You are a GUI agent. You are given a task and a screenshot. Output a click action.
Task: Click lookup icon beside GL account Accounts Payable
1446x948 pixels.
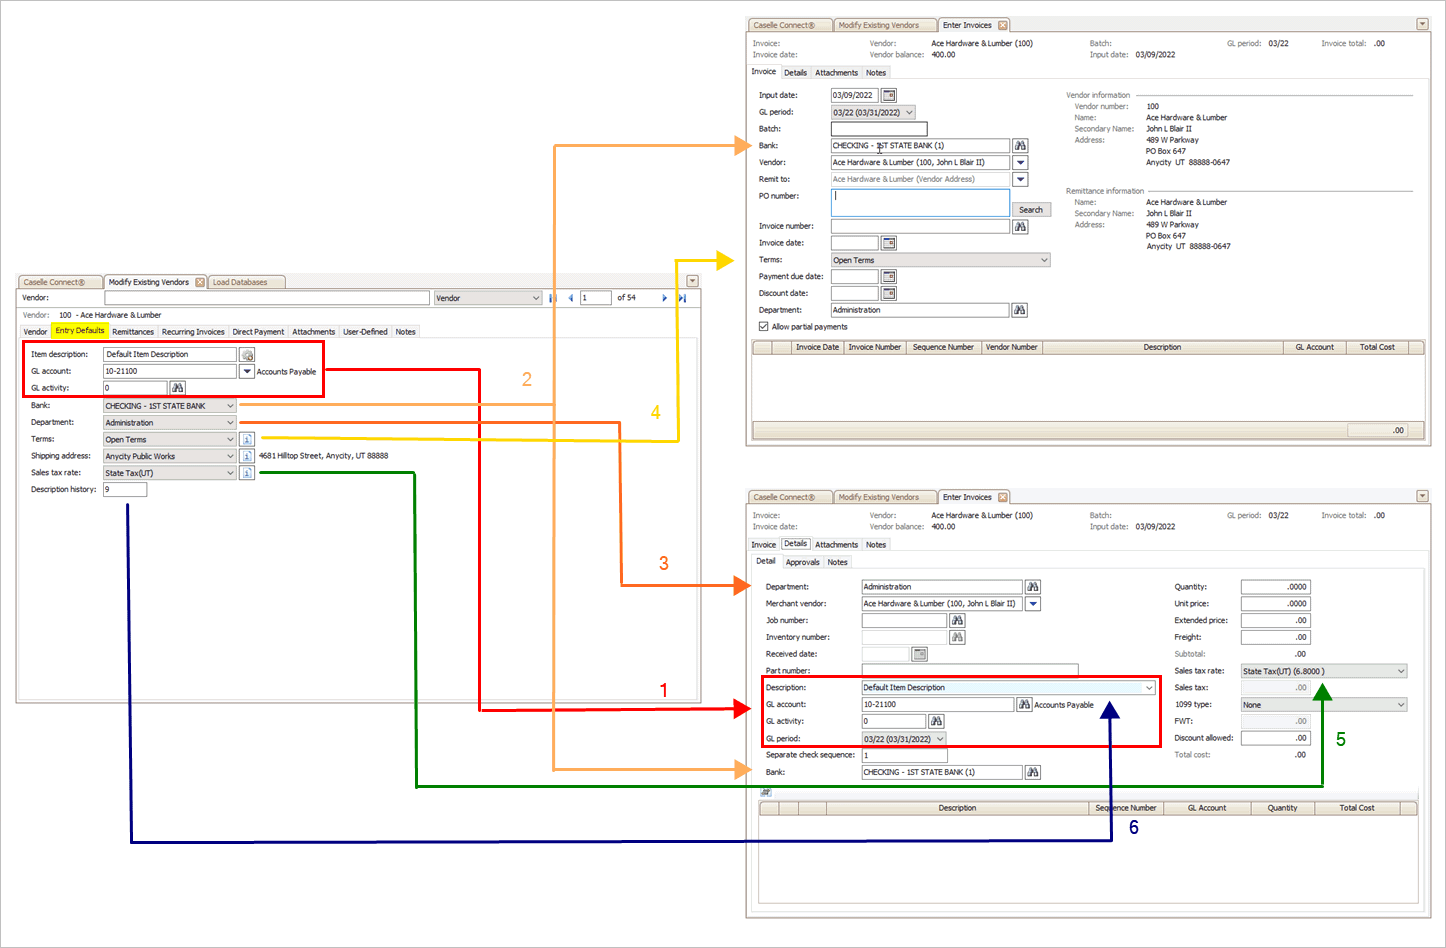coord(1024,705)
